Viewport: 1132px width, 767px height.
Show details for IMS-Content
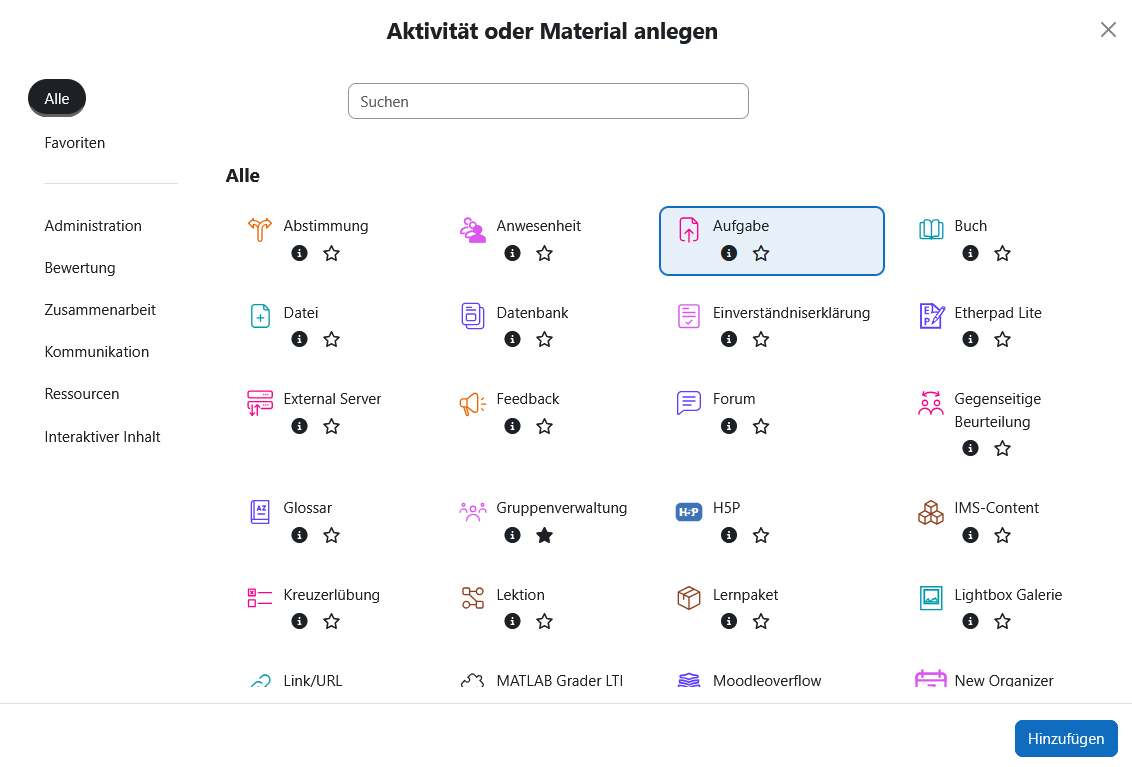point(970,535)
